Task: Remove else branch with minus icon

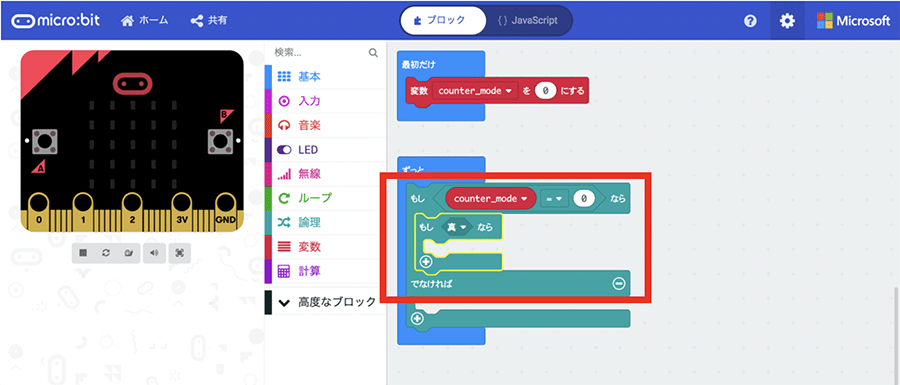Action: [618, 283]
